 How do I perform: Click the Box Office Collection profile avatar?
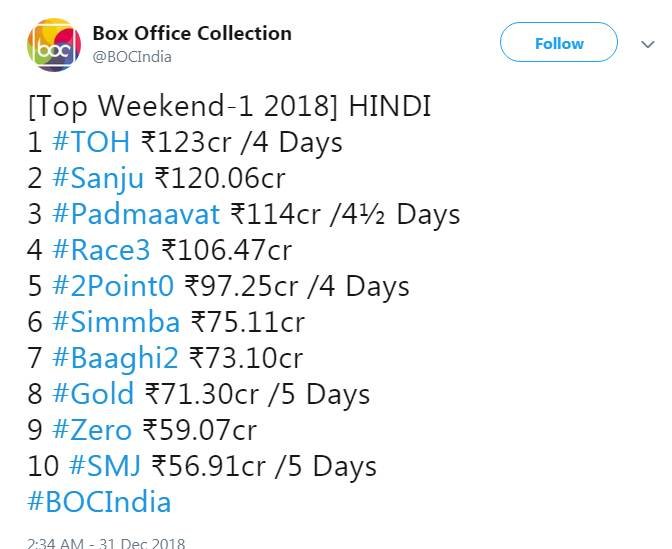[52, 45]
